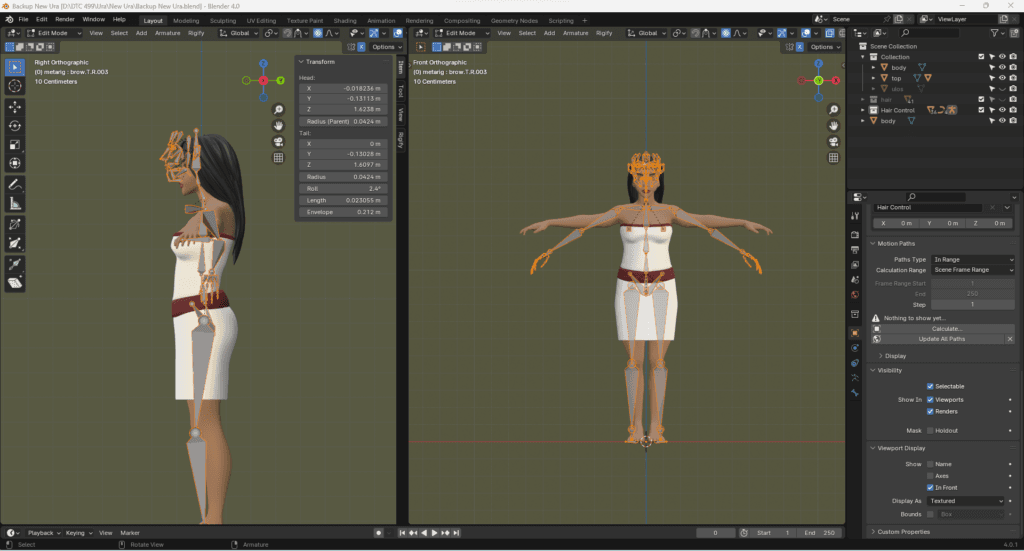The height and width of the screenshot is (551, 1024).
Task: Open the Armature menu in left viewport
Action: click(x=167, y=33)
